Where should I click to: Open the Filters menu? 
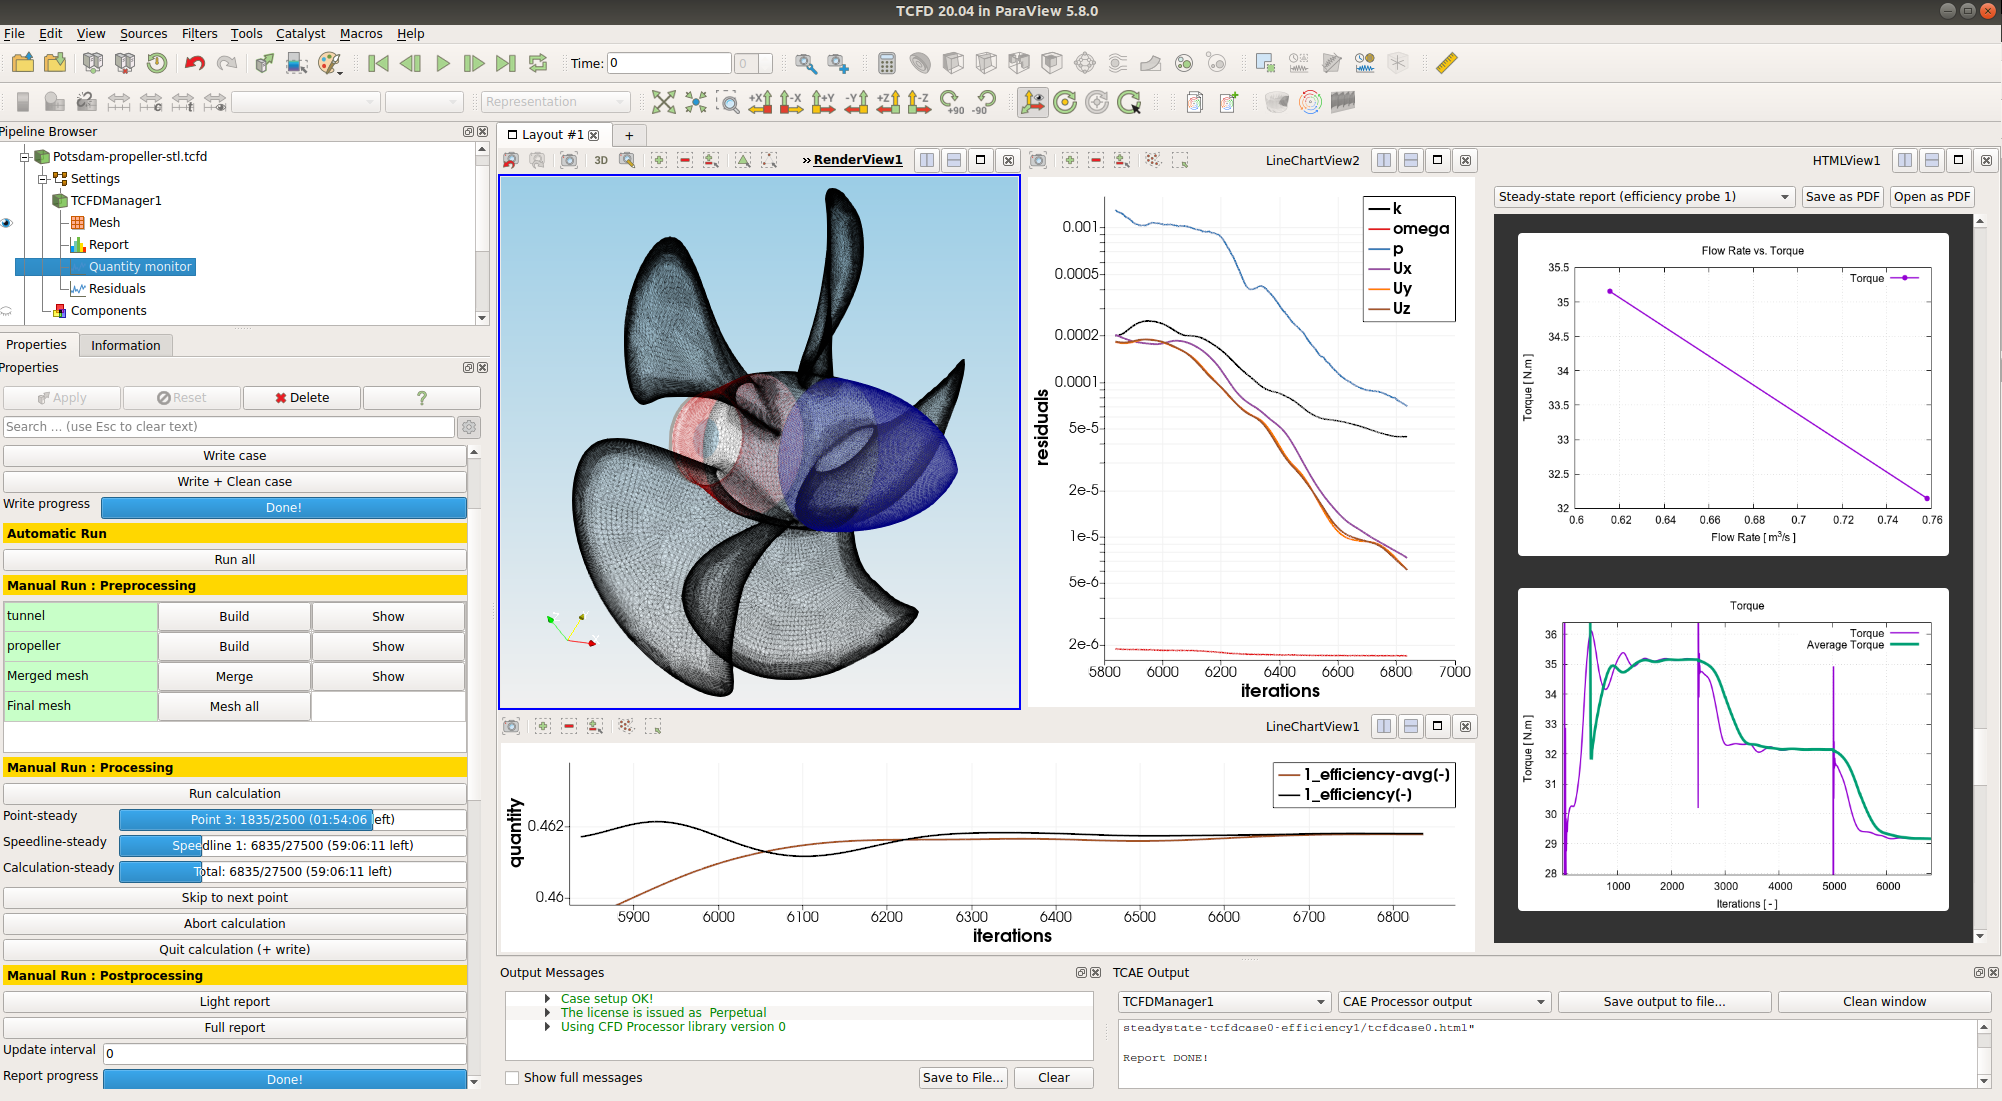tap(199, 33)
